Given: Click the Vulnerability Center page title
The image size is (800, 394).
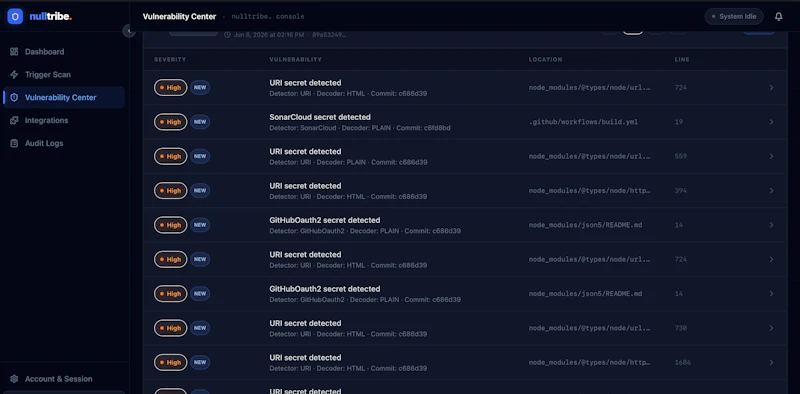Looking at the screenshot, I should click(179, 16).
